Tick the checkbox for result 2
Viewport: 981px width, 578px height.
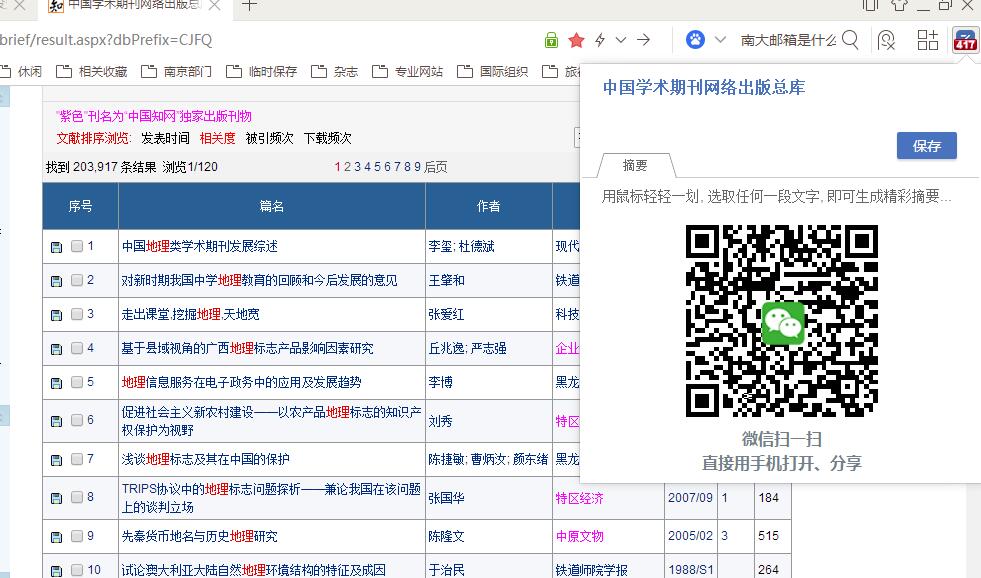[77, 280]
